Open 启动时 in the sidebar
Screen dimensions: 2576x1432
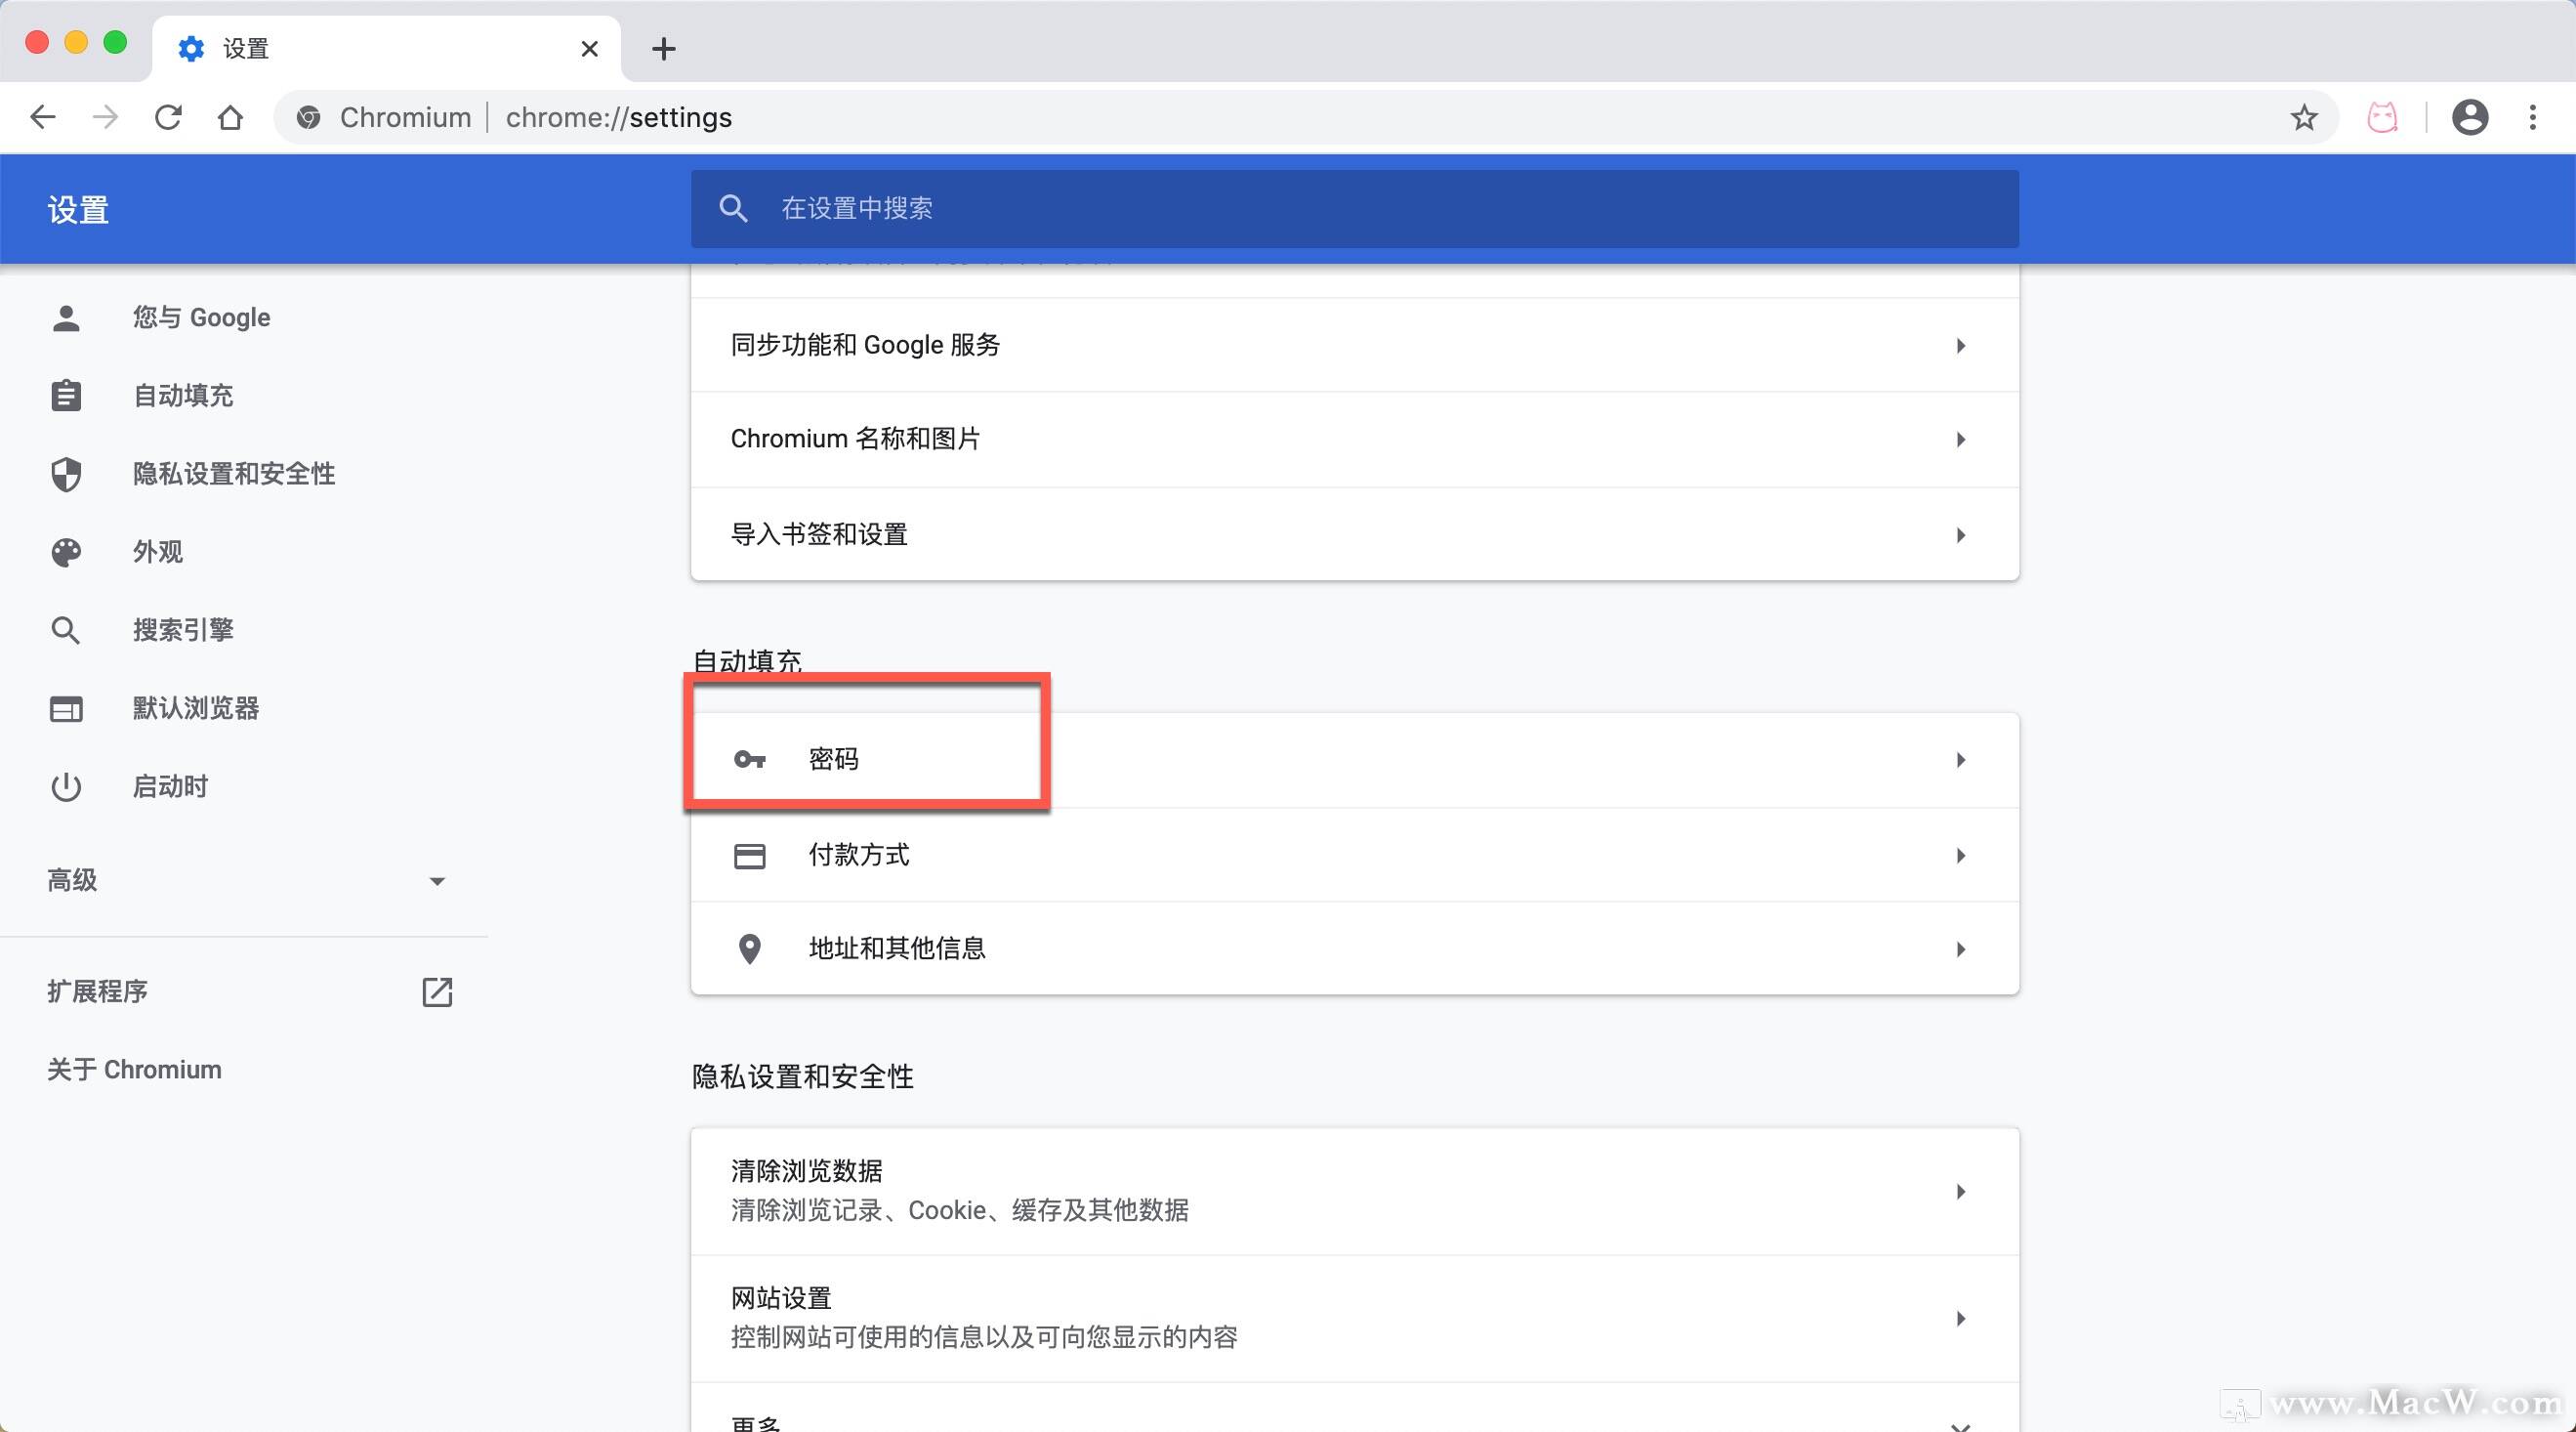tap(170, 786)
